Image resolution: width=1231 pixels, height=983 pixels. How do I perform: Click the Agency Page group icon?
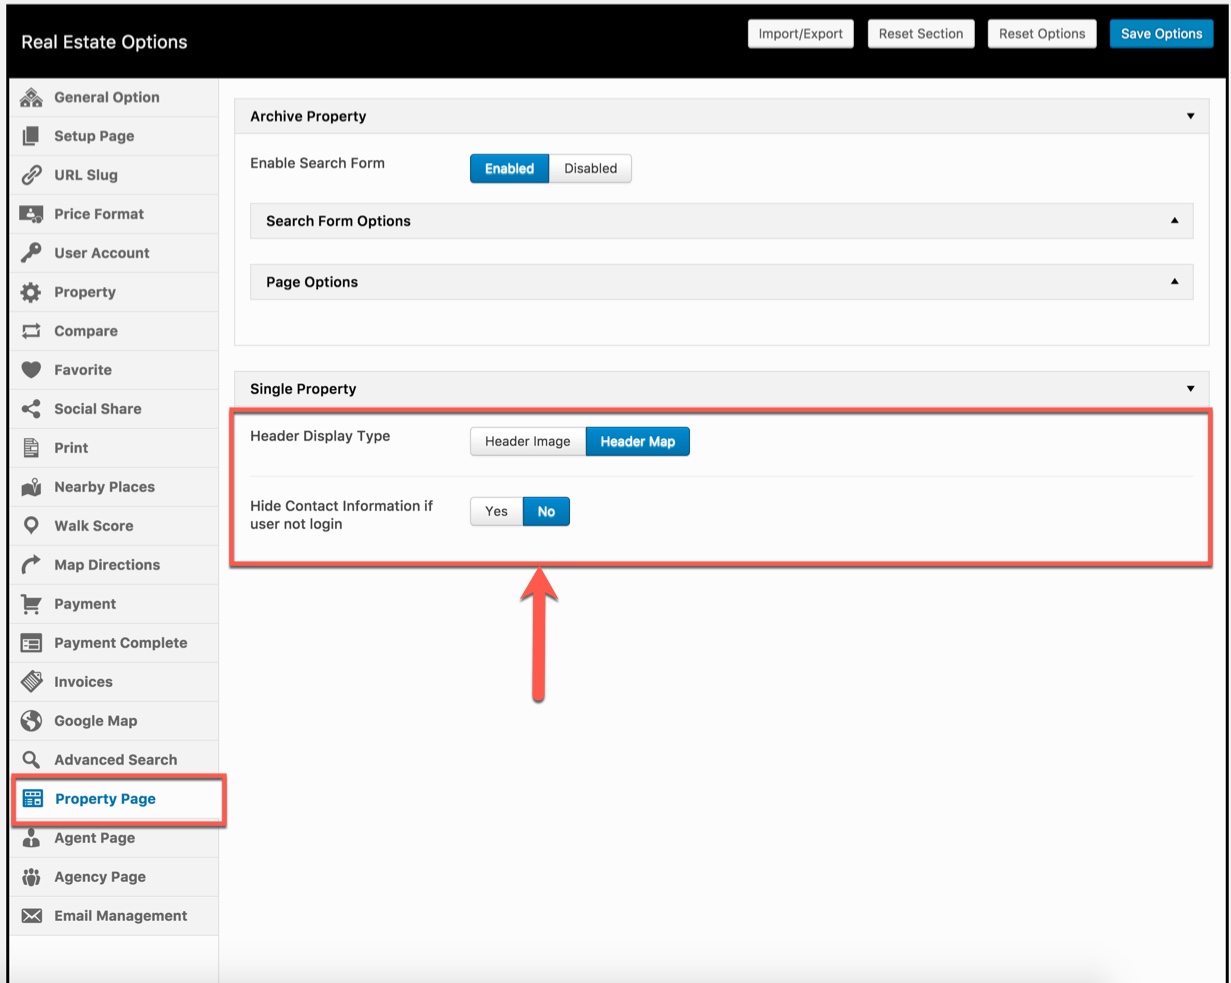[x=31, y=877]
